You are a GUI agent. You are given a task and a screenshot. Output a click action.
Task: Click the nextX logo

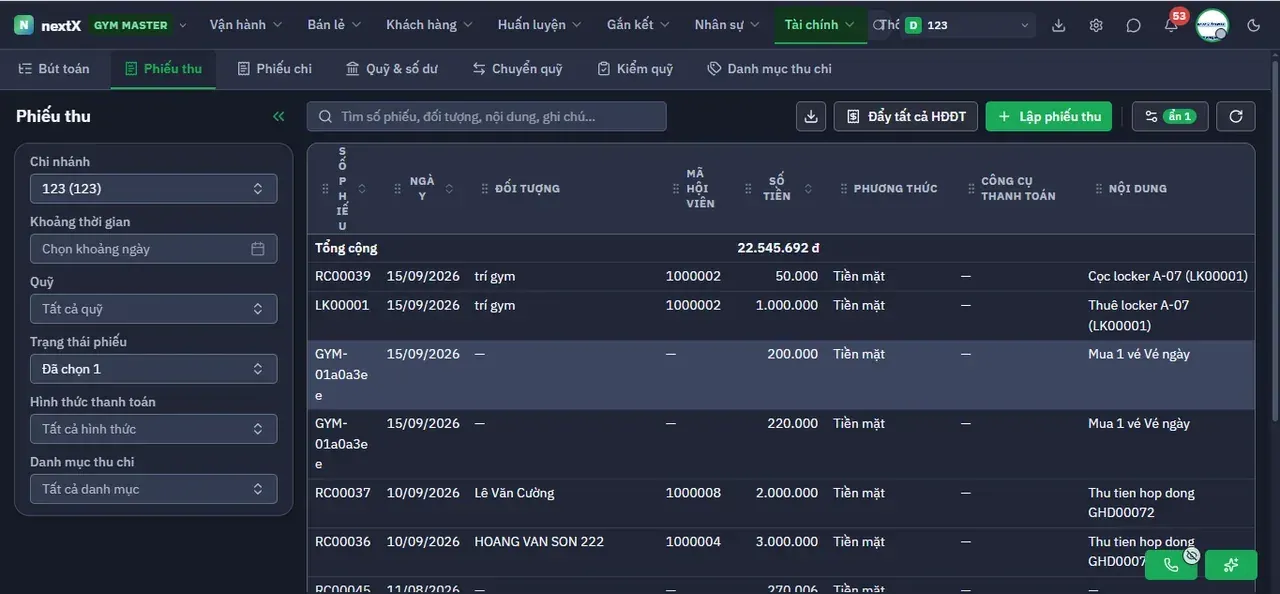point(46,25)
